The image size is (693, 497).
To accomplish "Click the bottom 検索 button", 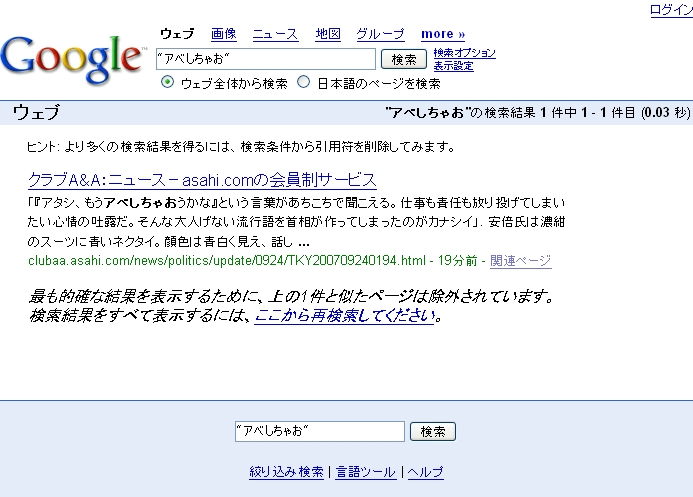I will (x=433, y=431).
